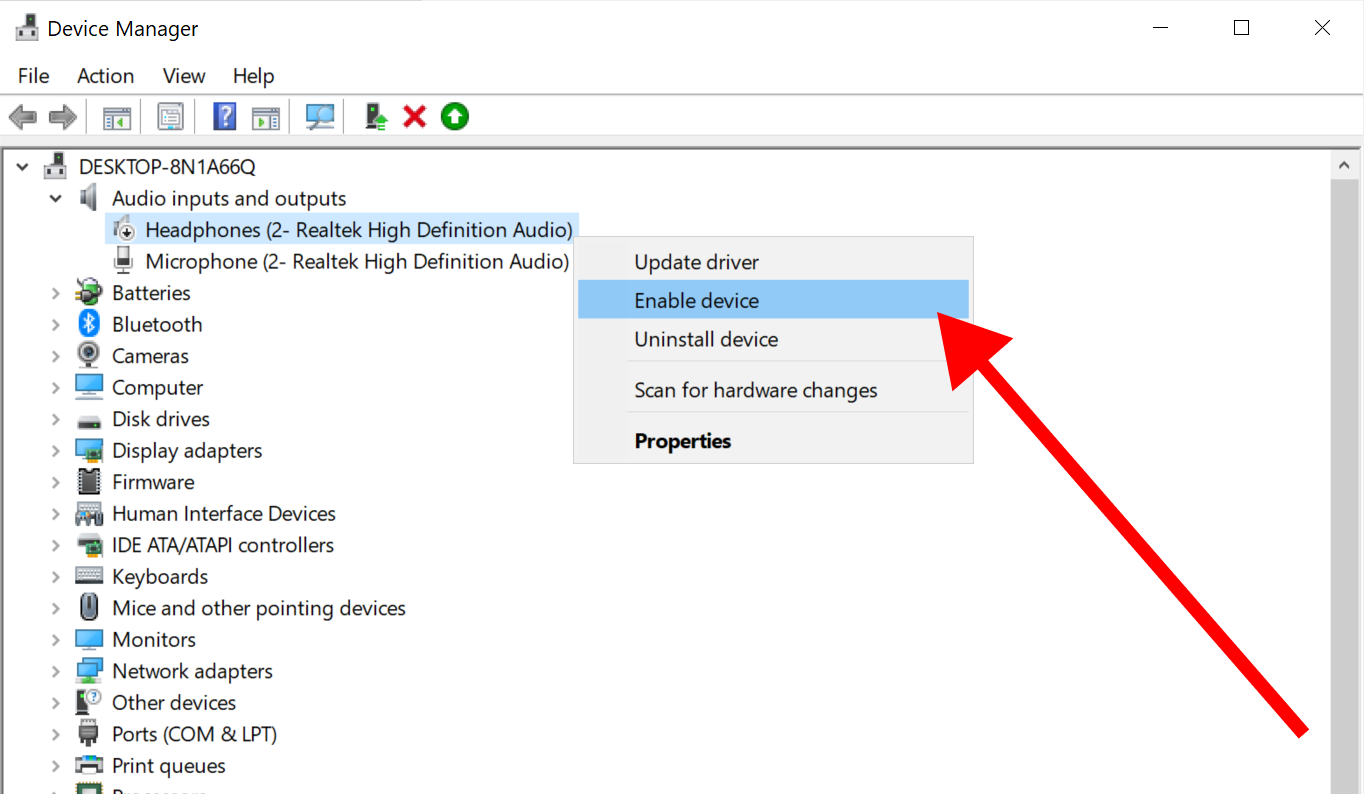Image resolution: width=1364 pixels, height=794 pixels.
Task: Open the Action menu
Action: (x=105, y=76)
